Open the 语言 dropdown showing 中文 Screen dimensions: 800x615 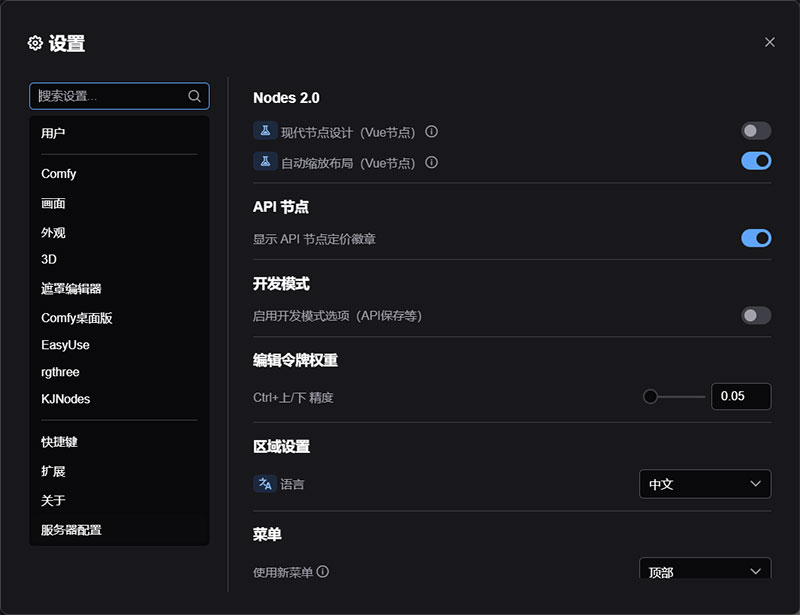(x=704, y=484)
